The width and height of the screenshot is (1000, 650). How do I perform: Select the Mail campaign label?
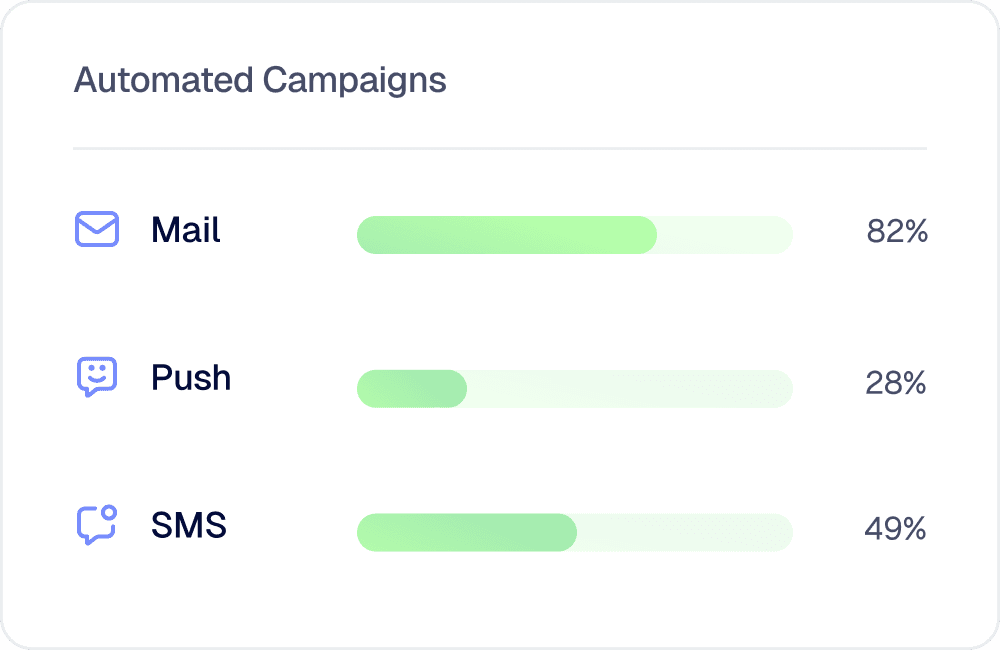click(x=186, y=230)
